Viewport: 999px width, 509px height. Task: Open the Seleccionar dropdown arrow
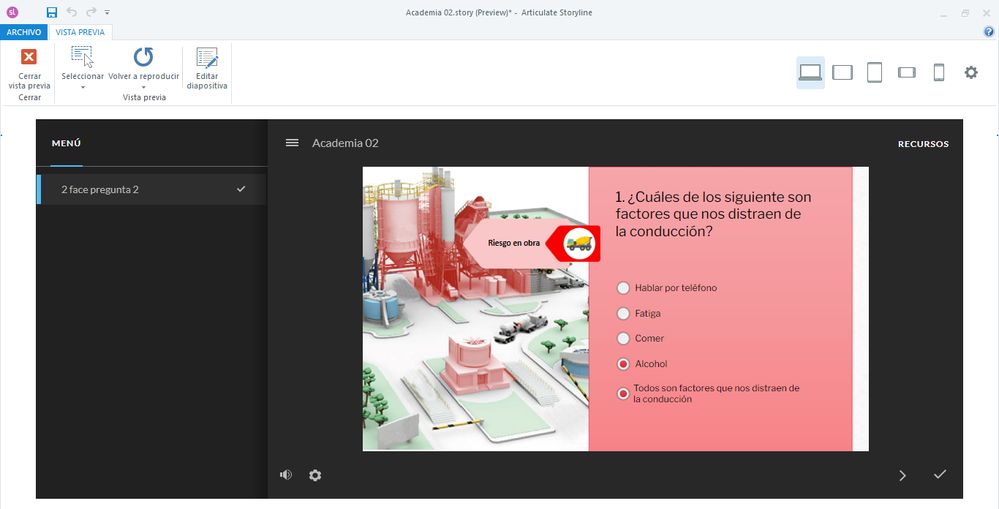pyautogui.click(x=82, y=87)
